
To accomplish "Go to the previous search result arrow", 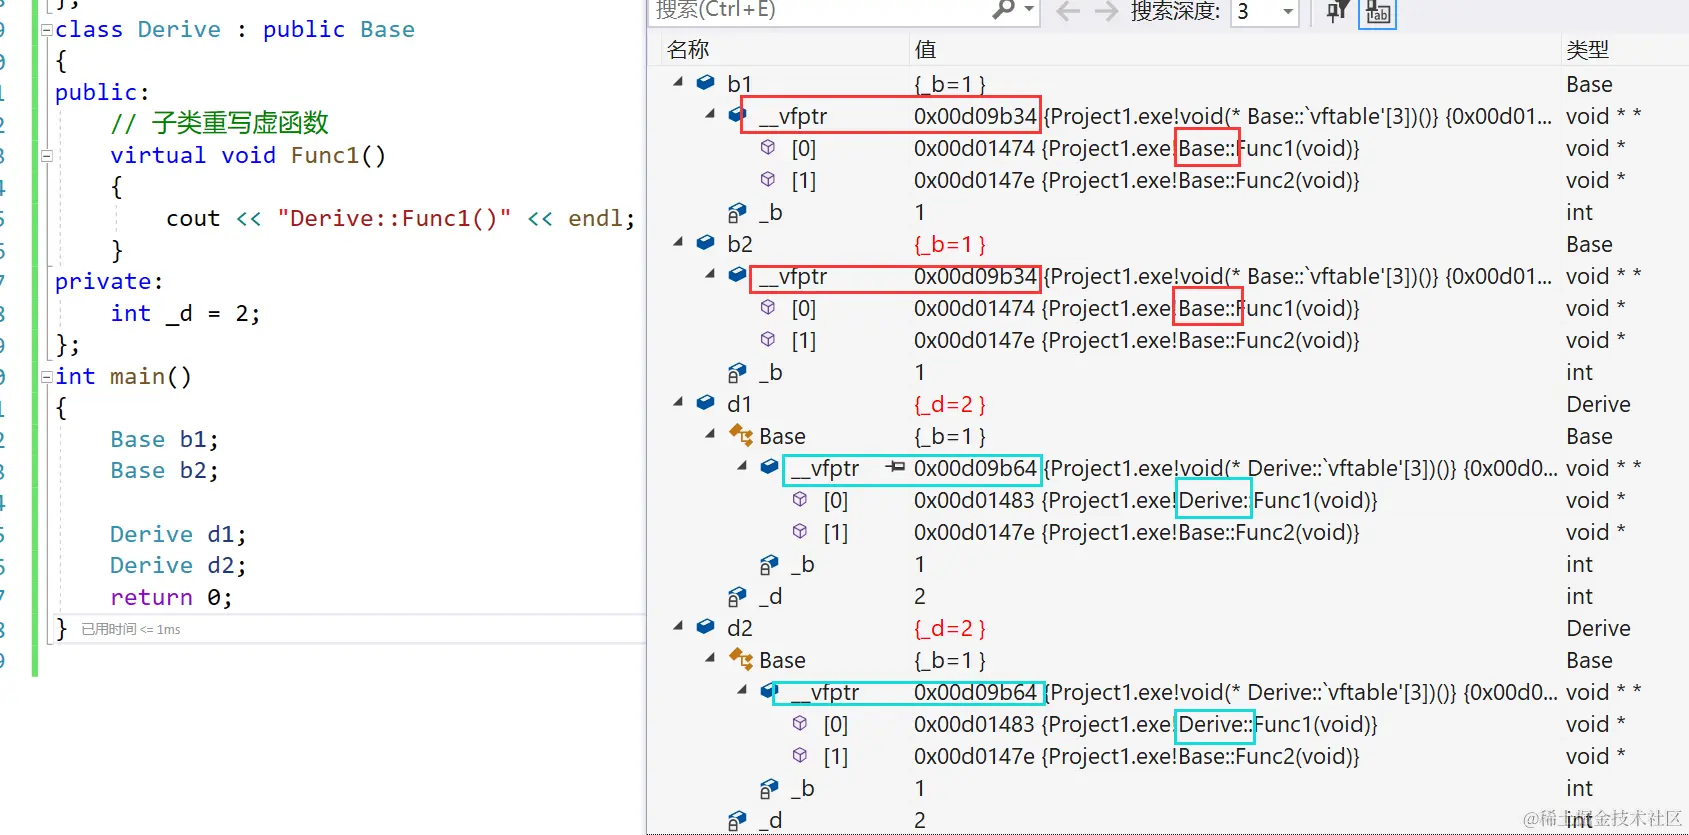I will click(x=1068, y=11).
